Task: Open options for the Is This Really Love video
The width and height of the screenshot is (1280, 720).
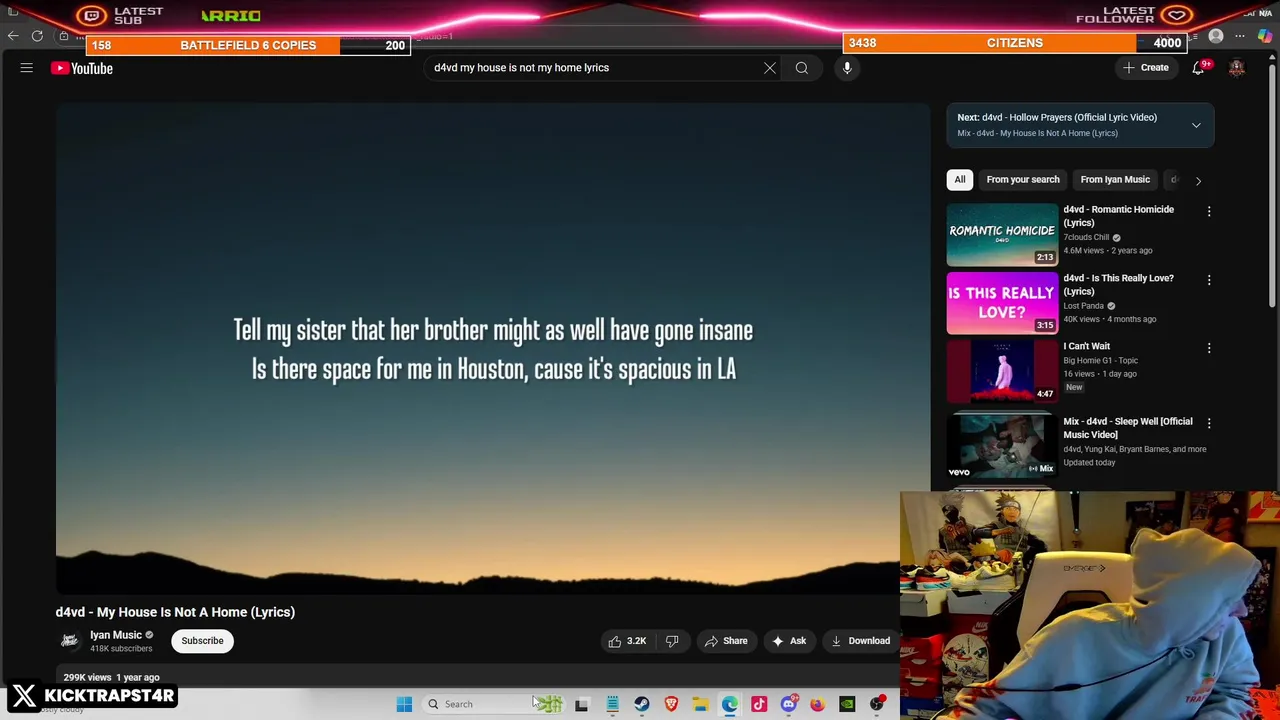Action: pyautogui.click(x=1209, y=281)
